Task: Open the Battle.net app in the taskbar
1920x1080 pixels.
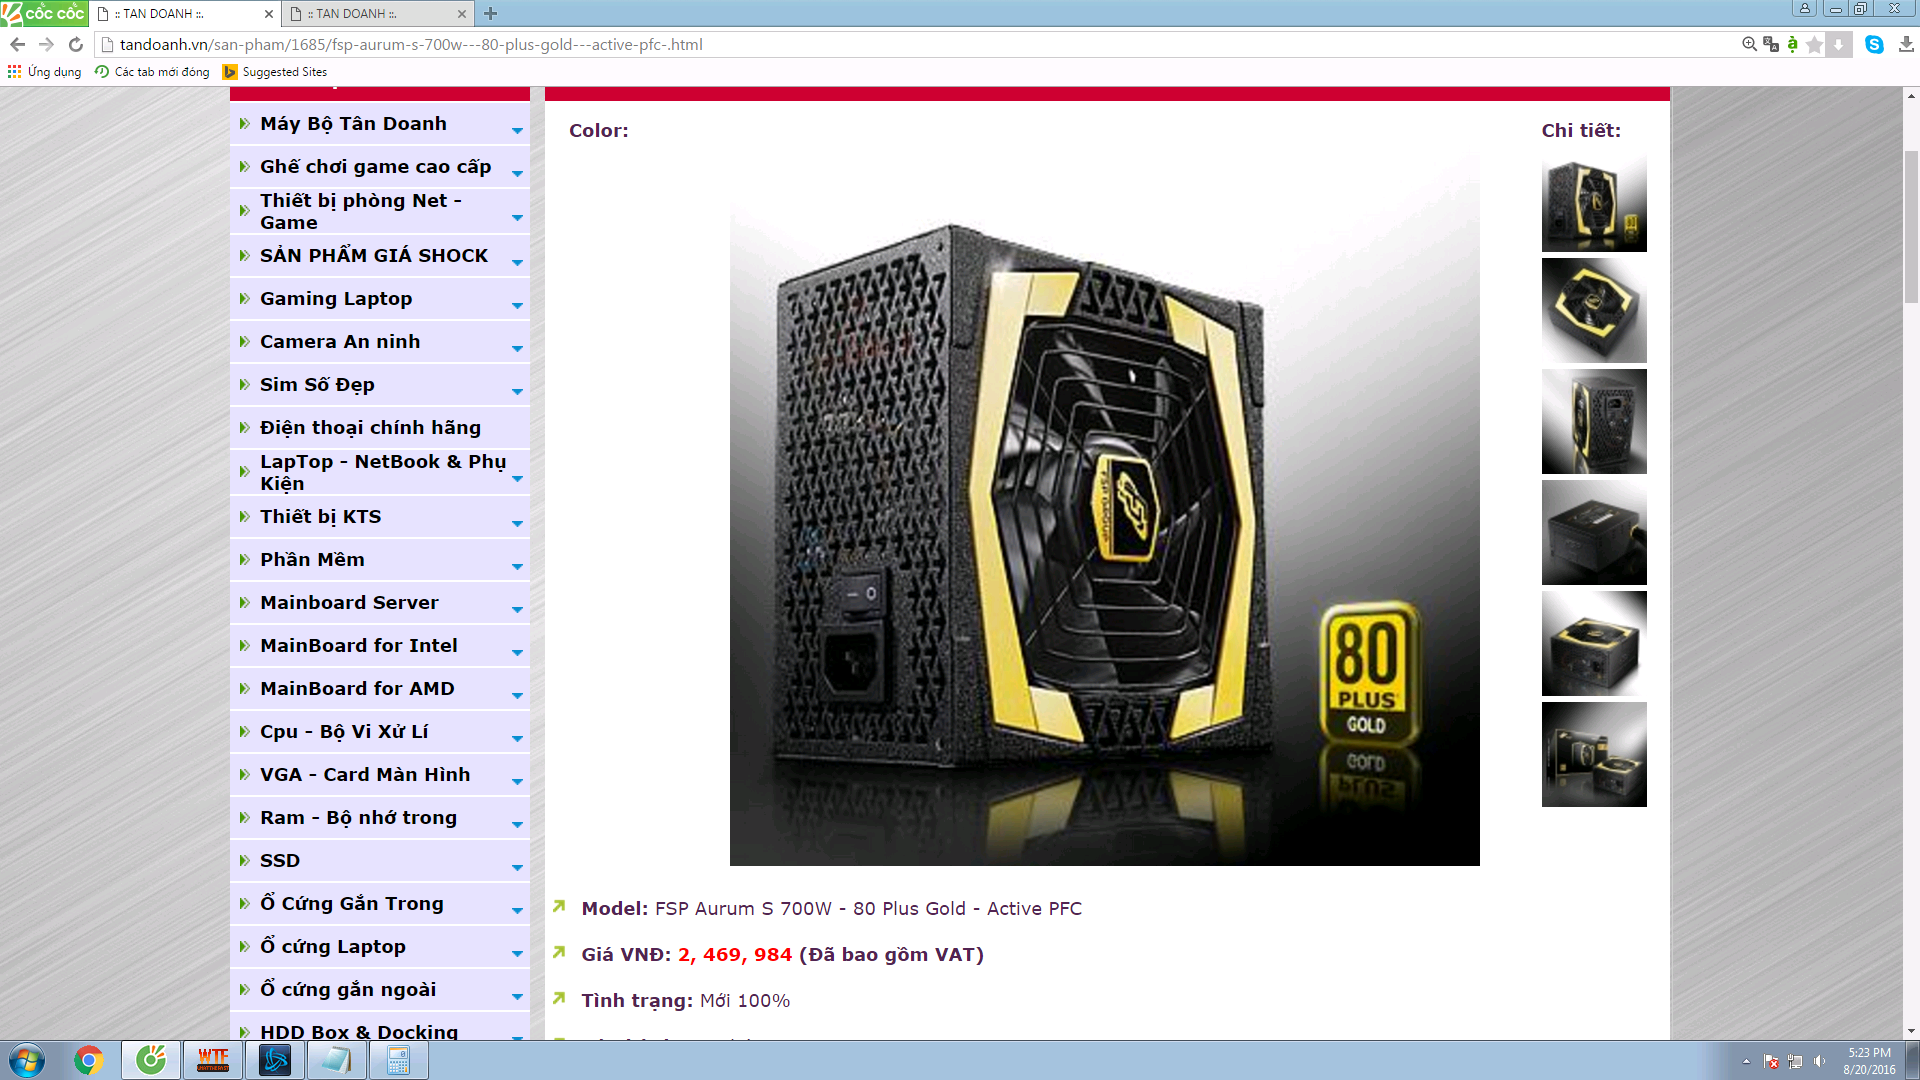Action: point(275,1060)
